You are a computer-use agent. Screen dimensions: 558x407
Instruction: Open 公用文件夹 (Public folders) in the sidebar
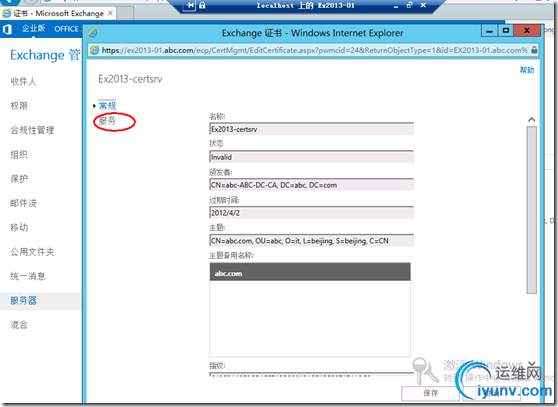pyautogui.click(x=32, y=252)
